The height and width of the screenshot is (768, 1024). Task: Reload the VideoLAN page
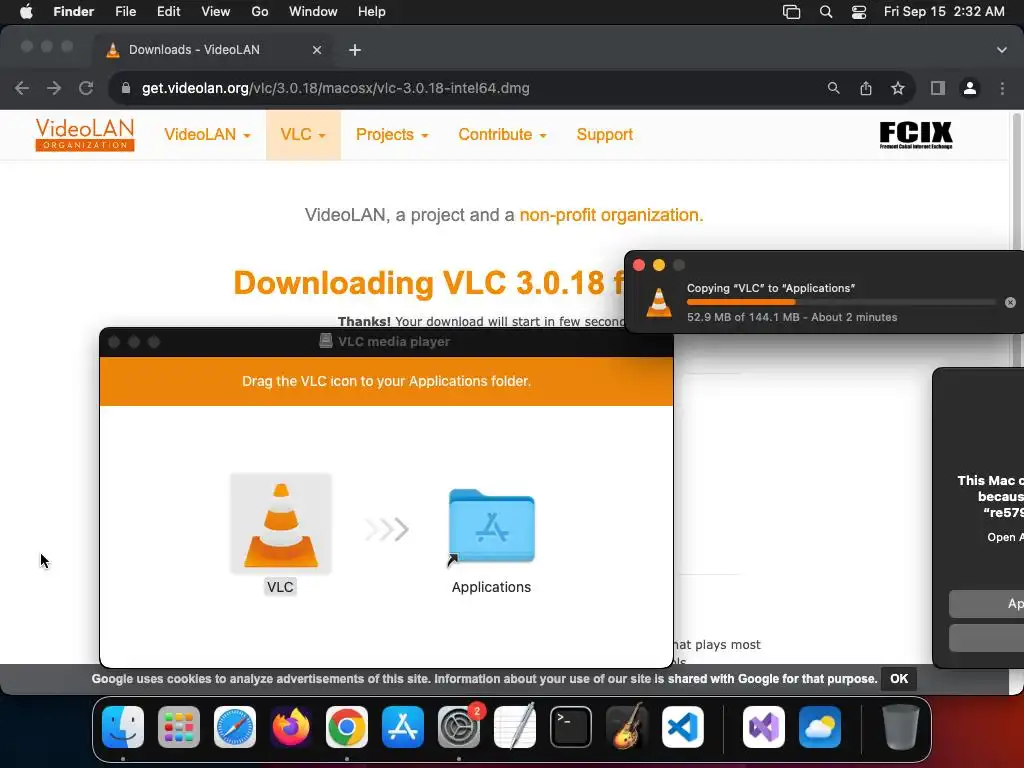click(x=86, y=88)
